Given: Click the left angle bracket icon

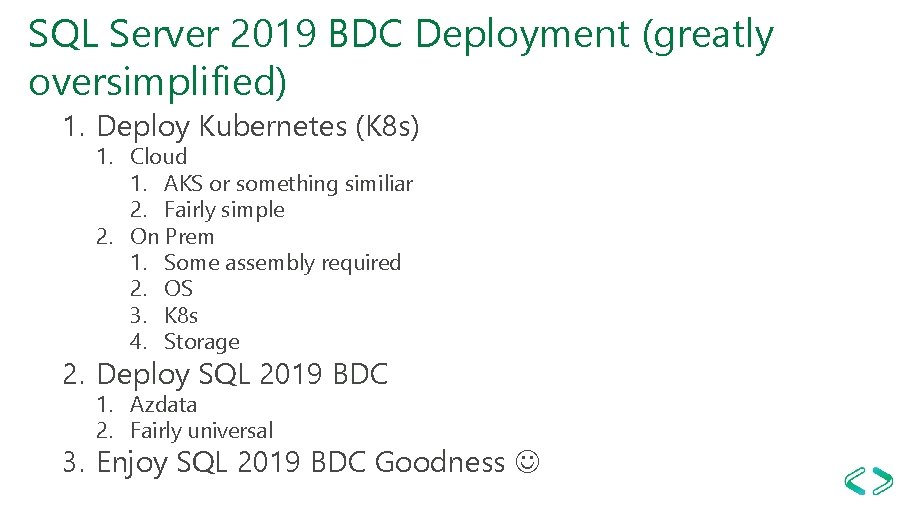Looking at the screenshot, I should (856, 481).
